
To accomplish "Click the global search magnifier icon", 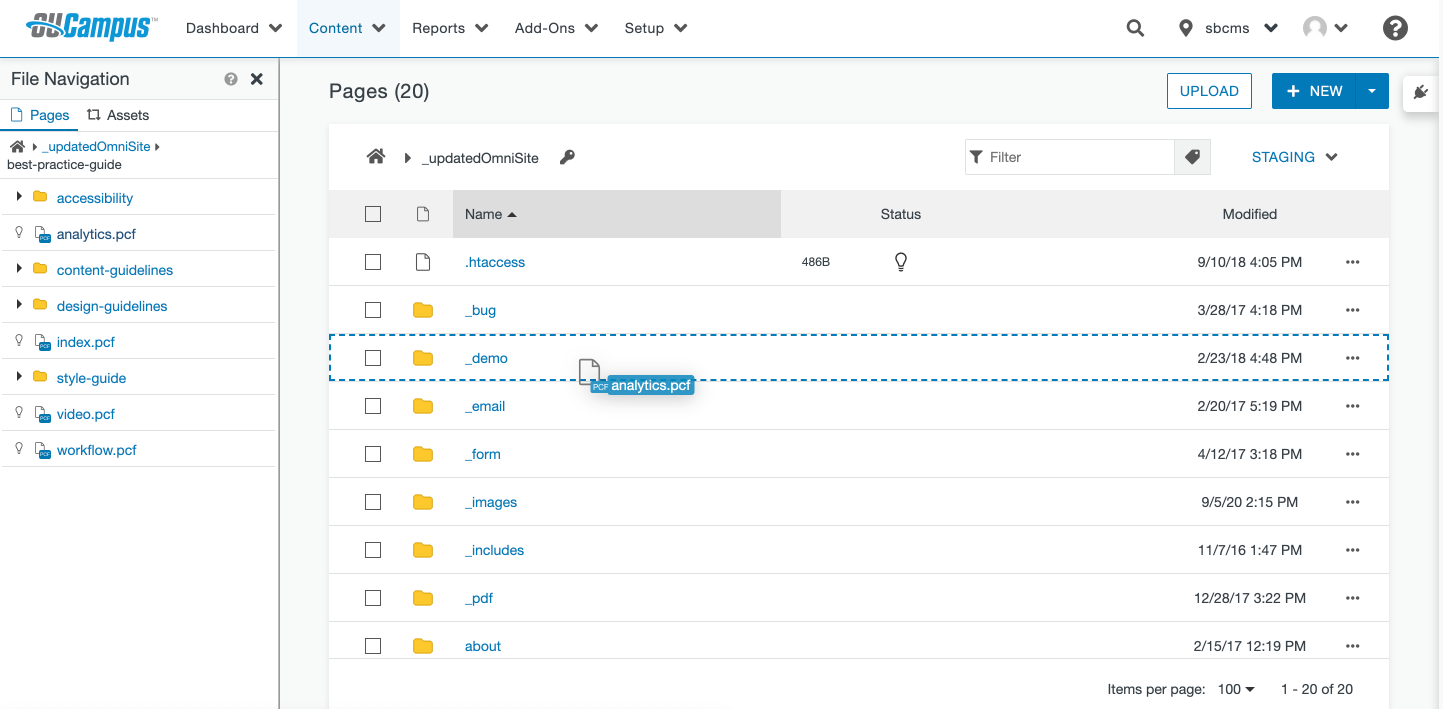I will [1135, 28].
